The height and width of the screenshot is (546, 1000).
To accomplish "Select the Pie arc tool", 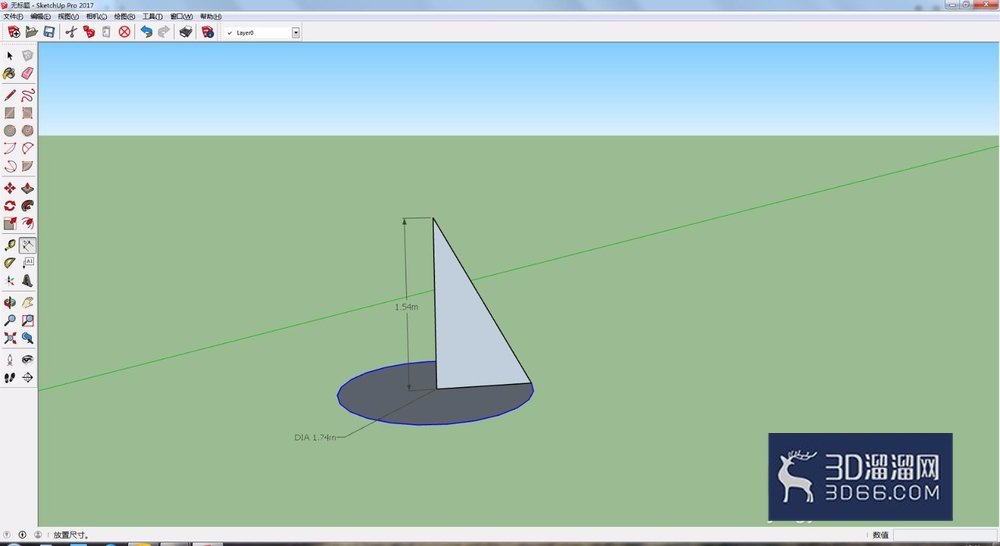I will click(27, 166).
